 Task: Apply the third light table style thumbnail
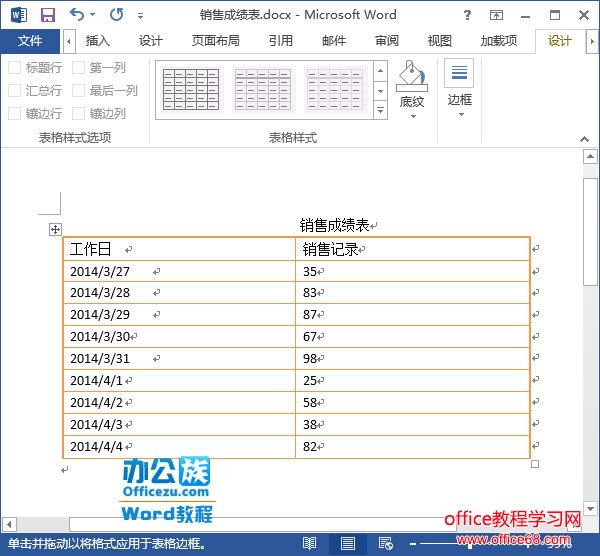tap(335, 90)
